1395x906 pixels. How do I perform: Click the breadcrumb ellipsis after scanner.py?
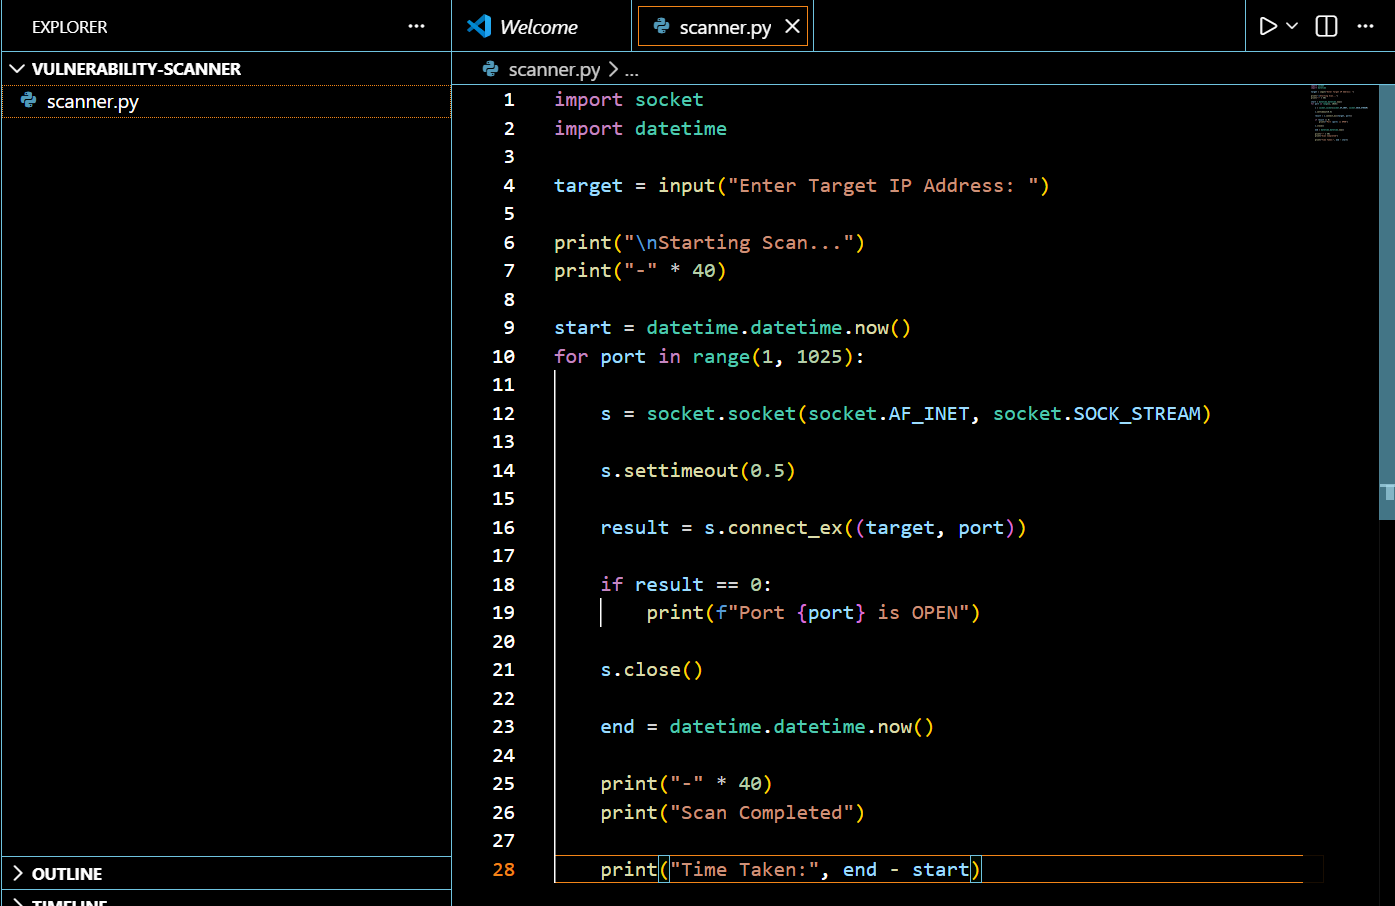631,70
